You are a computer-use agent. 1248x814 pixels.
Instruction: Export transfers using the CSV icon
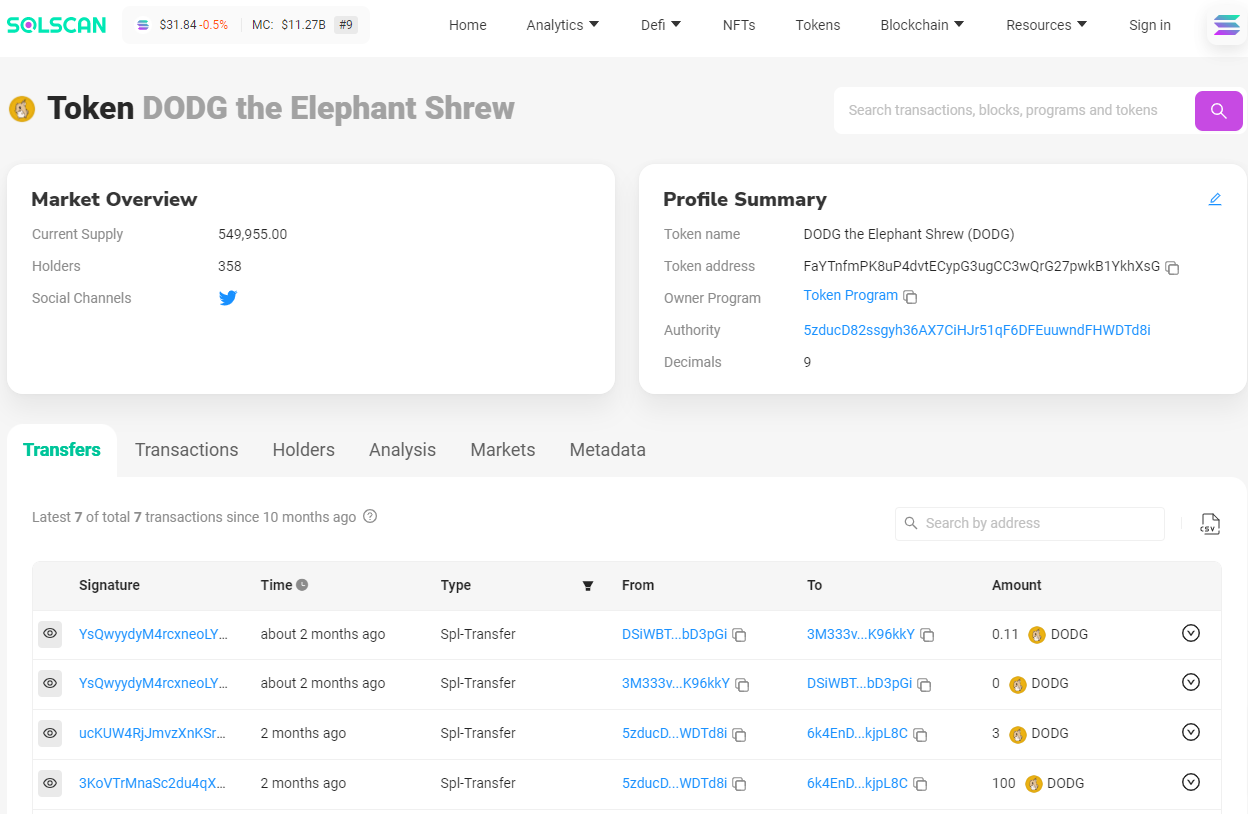1210,523
